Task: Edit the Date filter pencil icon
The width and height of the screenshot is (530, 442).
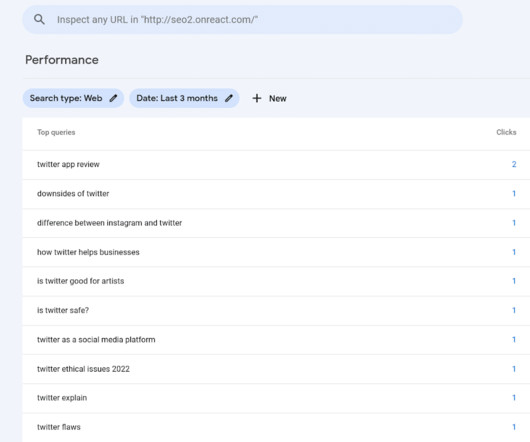Action: click(229, 98)
